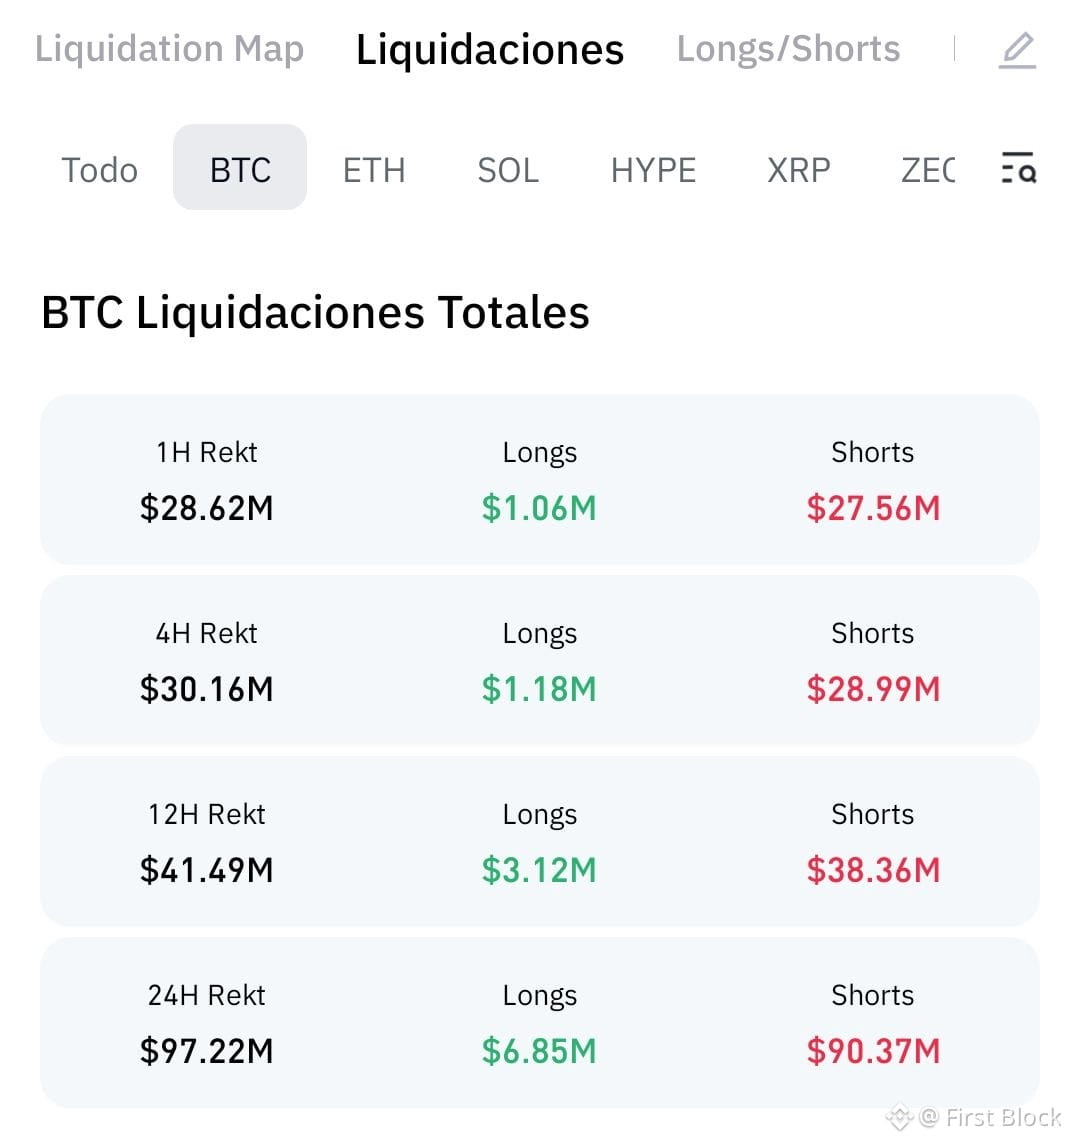Open the 1H Rekt $28.62M total

(x=207, y=508)
